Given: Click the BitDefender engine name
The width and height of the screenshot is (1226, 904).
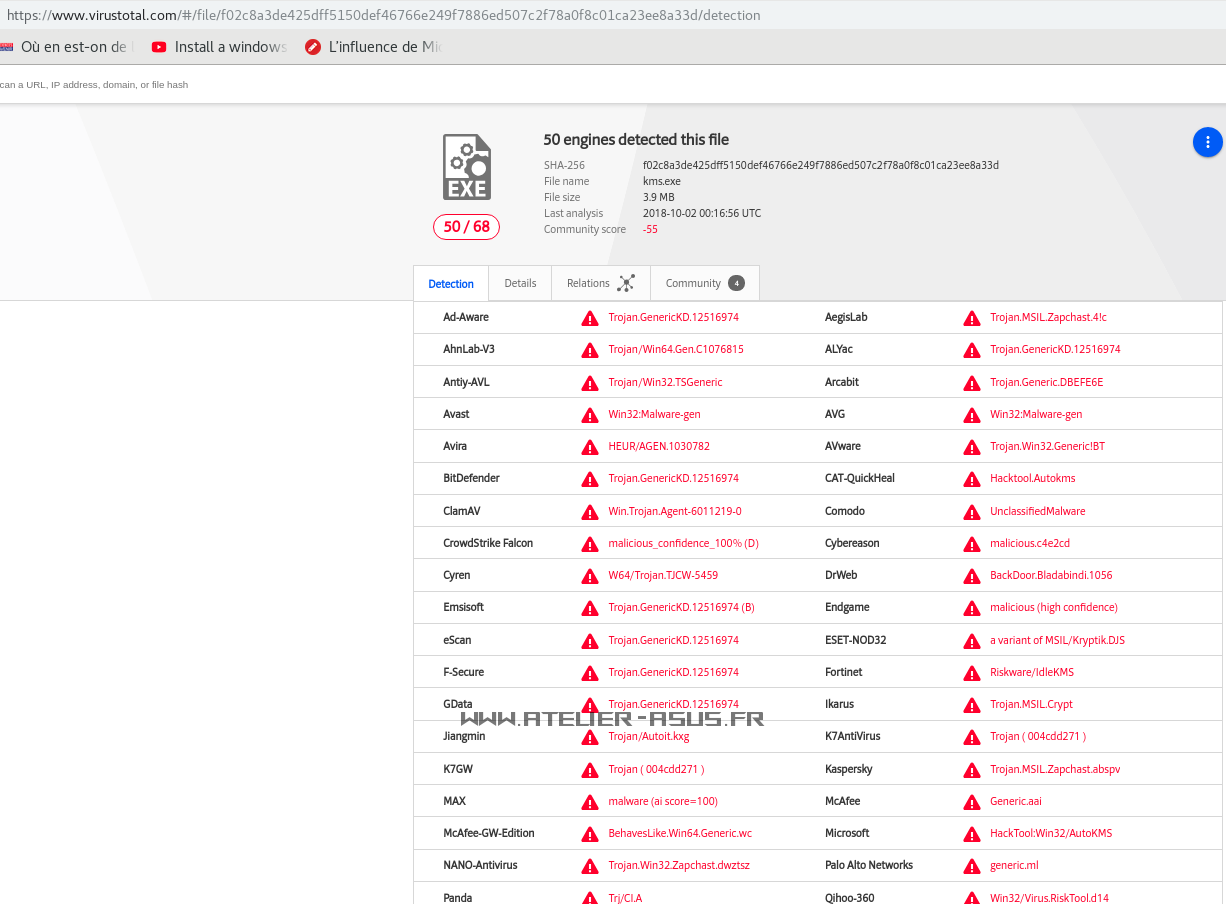Looking at the screenshot, I should (471, 478).
